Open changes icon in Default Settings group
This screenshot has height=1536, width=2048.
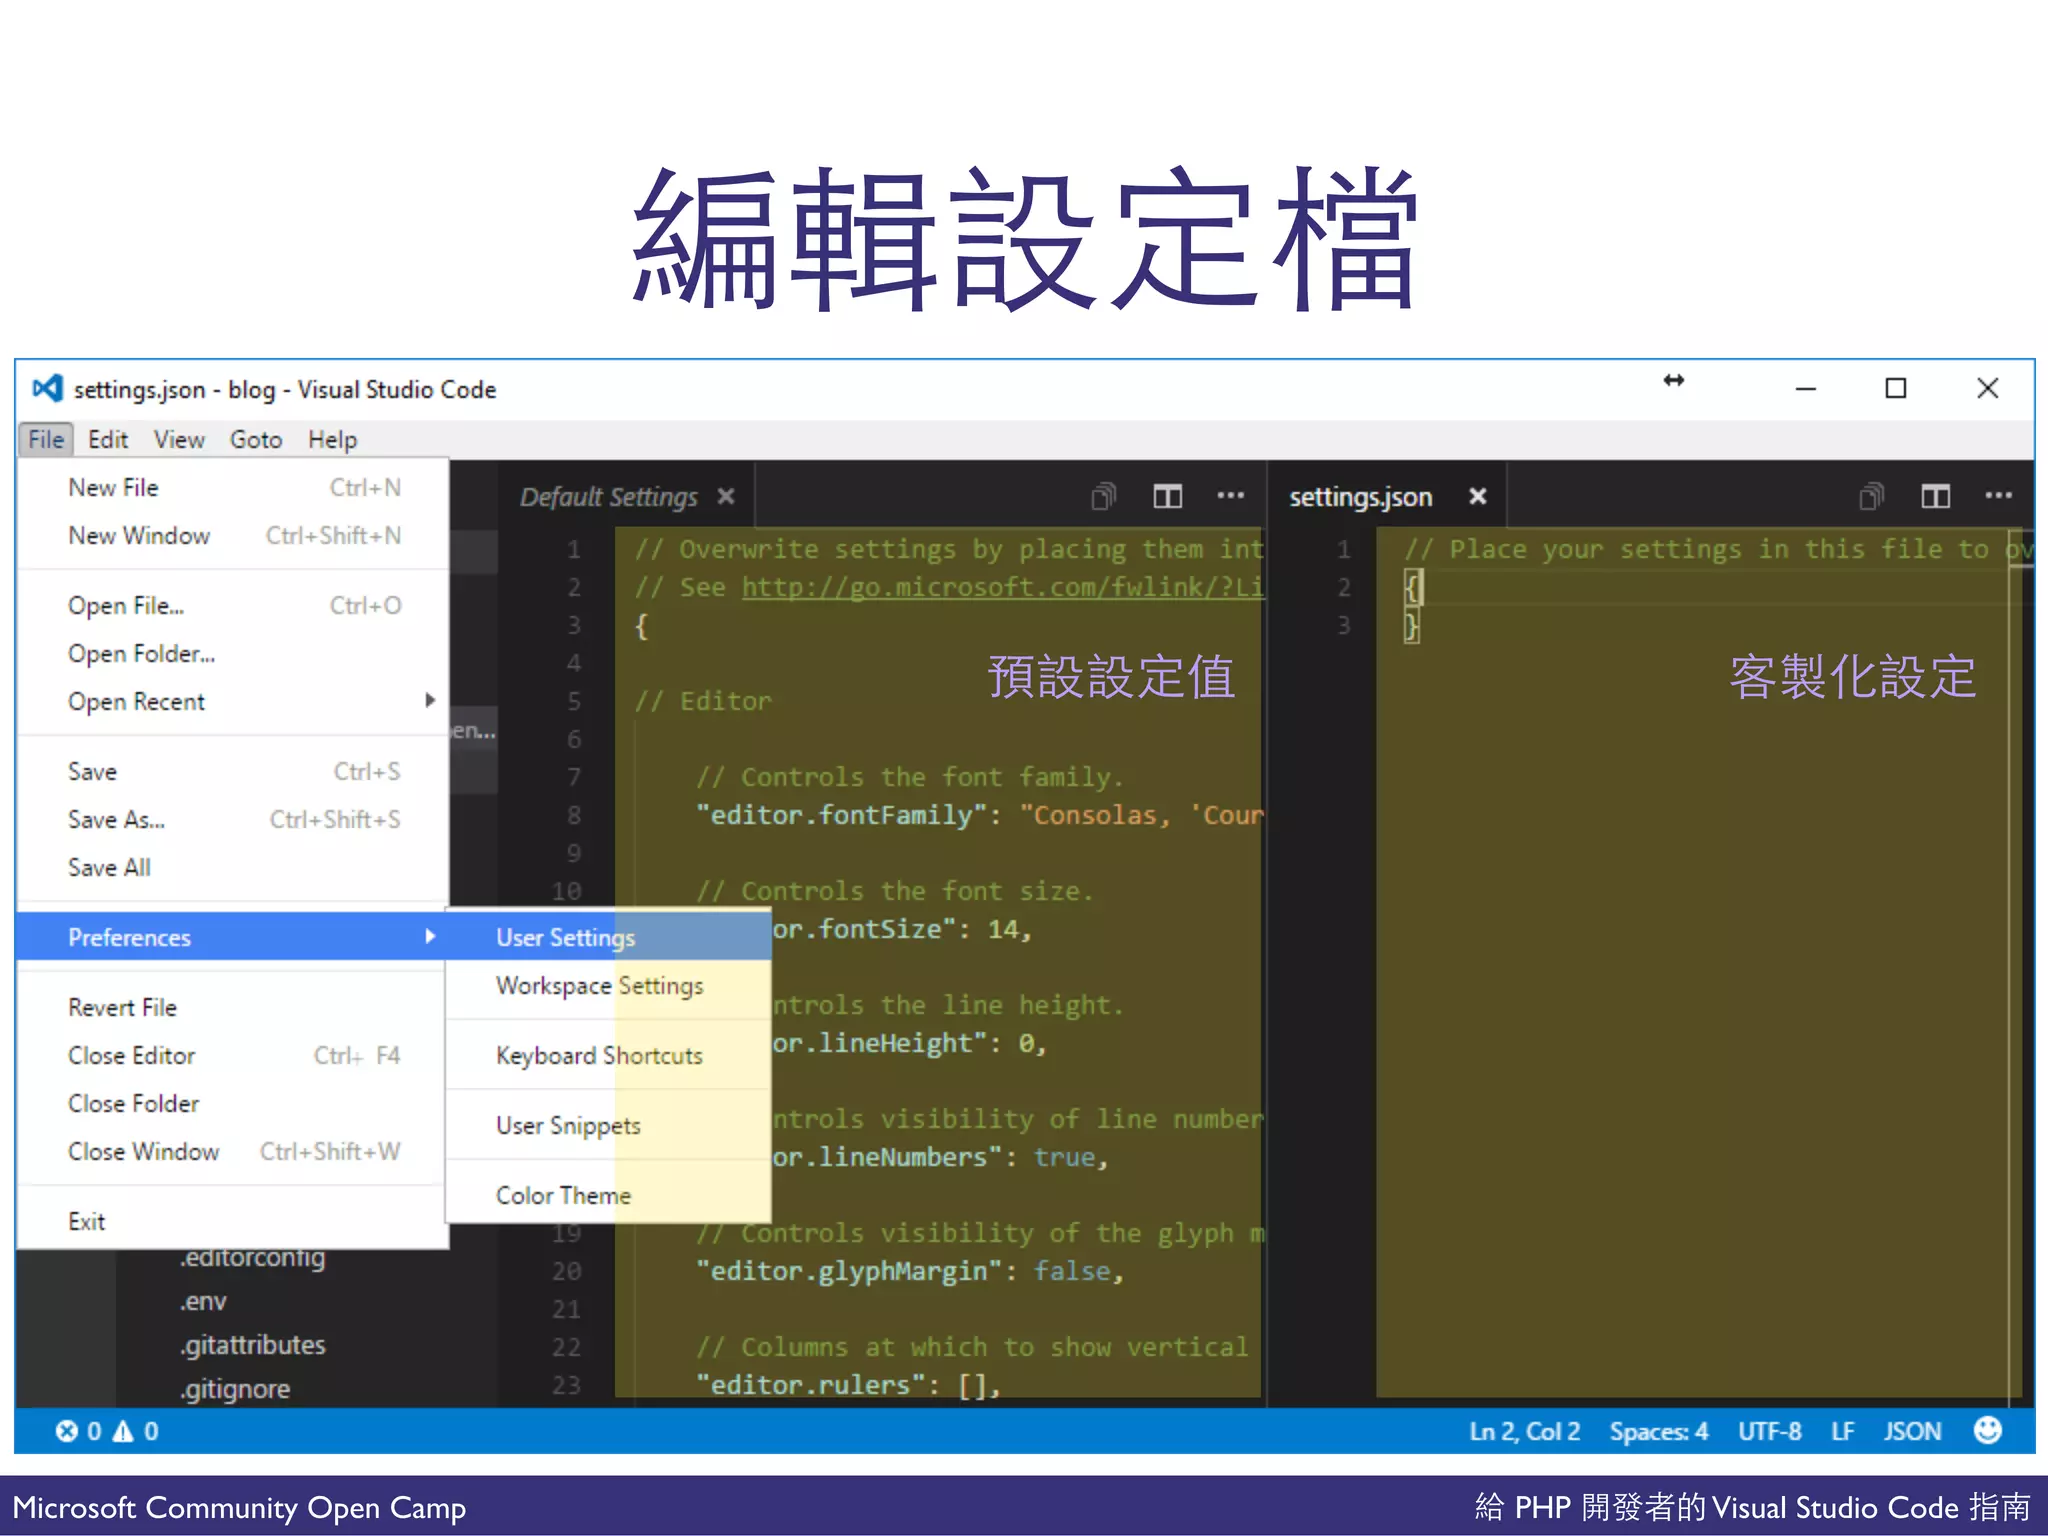pos(1103,495)
